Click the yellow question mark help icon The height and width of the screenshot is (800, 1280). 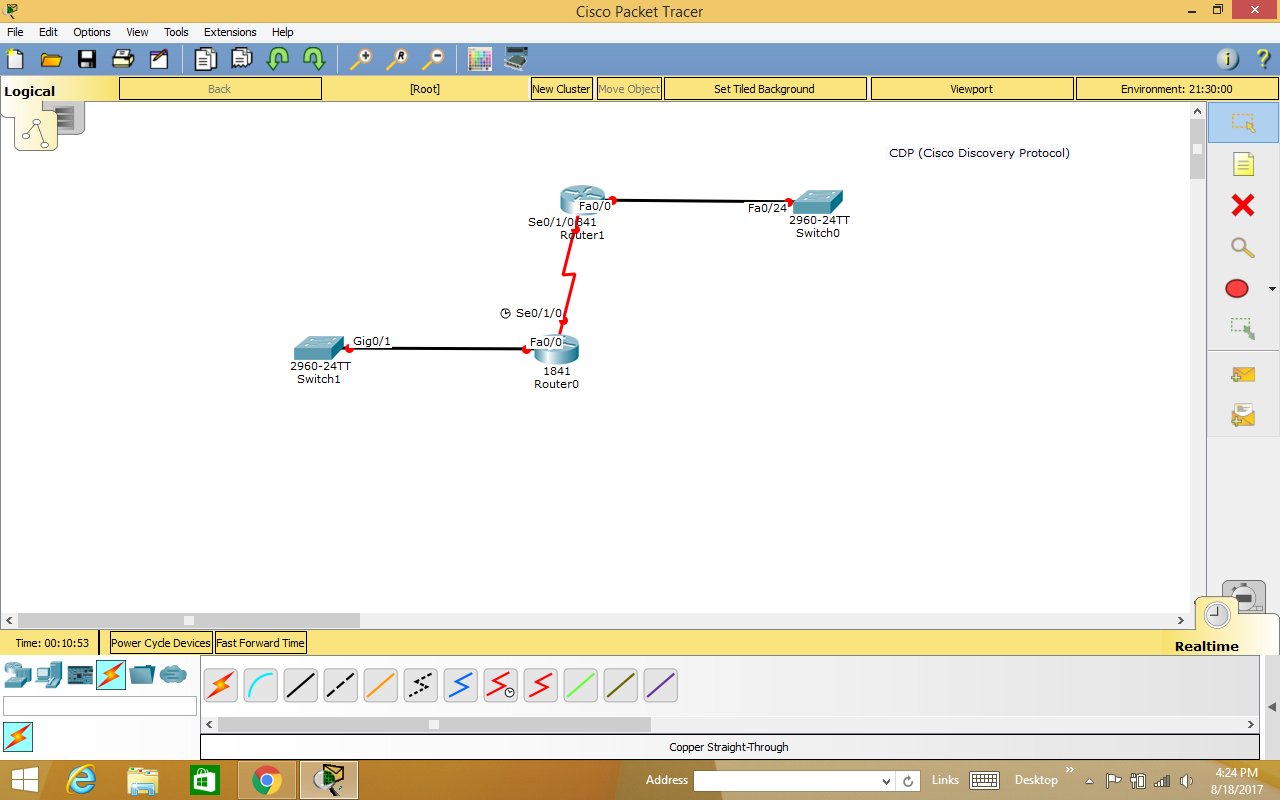(x=1263, y=59)
